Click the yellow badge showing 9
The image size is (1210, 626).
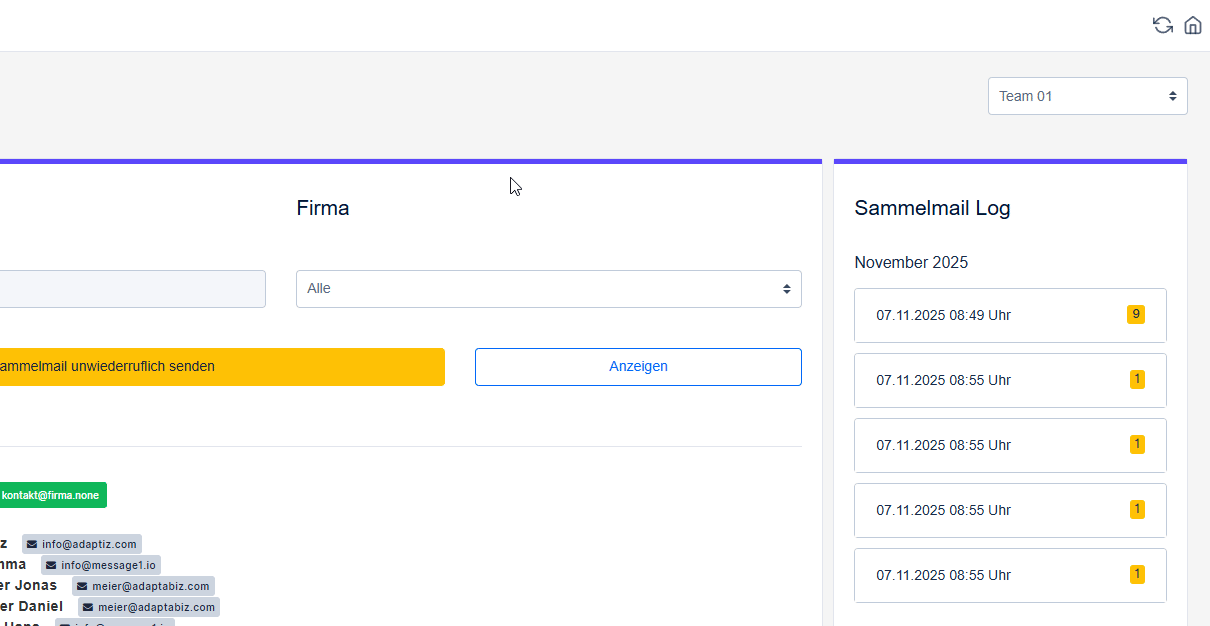click(1135, 314)
